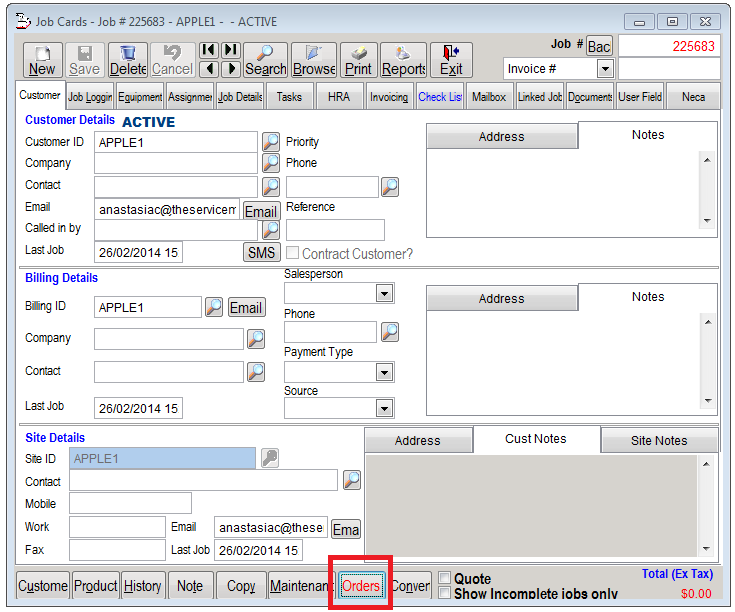
Task: Toggle the Contract Customer checkbox
Action: point(293,254)
